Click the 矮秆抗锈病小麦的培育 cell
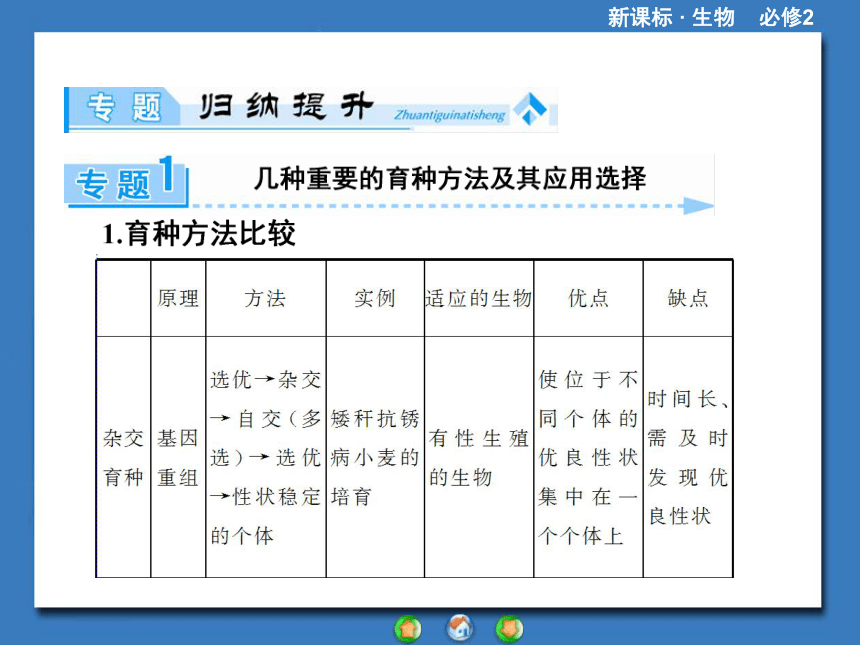Viewport: 860px width, 645px height. pos(375,457)
